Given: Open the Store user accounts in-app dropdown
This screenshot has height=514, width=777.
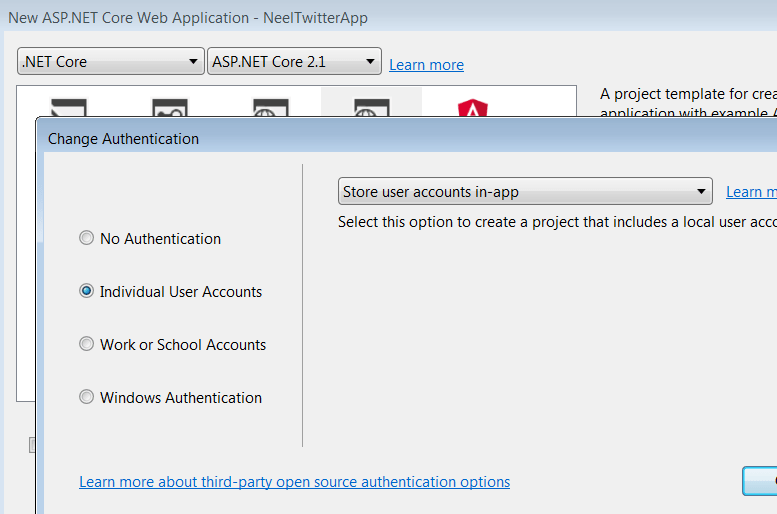Looking at the screenshot, I should pyautogui.click(x=524, y=191).
